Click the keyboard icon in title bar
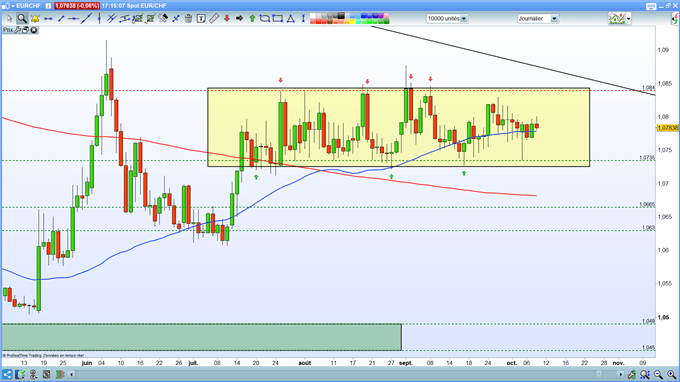Viewport: 680px width, 382px height. [x=651, y=6]
